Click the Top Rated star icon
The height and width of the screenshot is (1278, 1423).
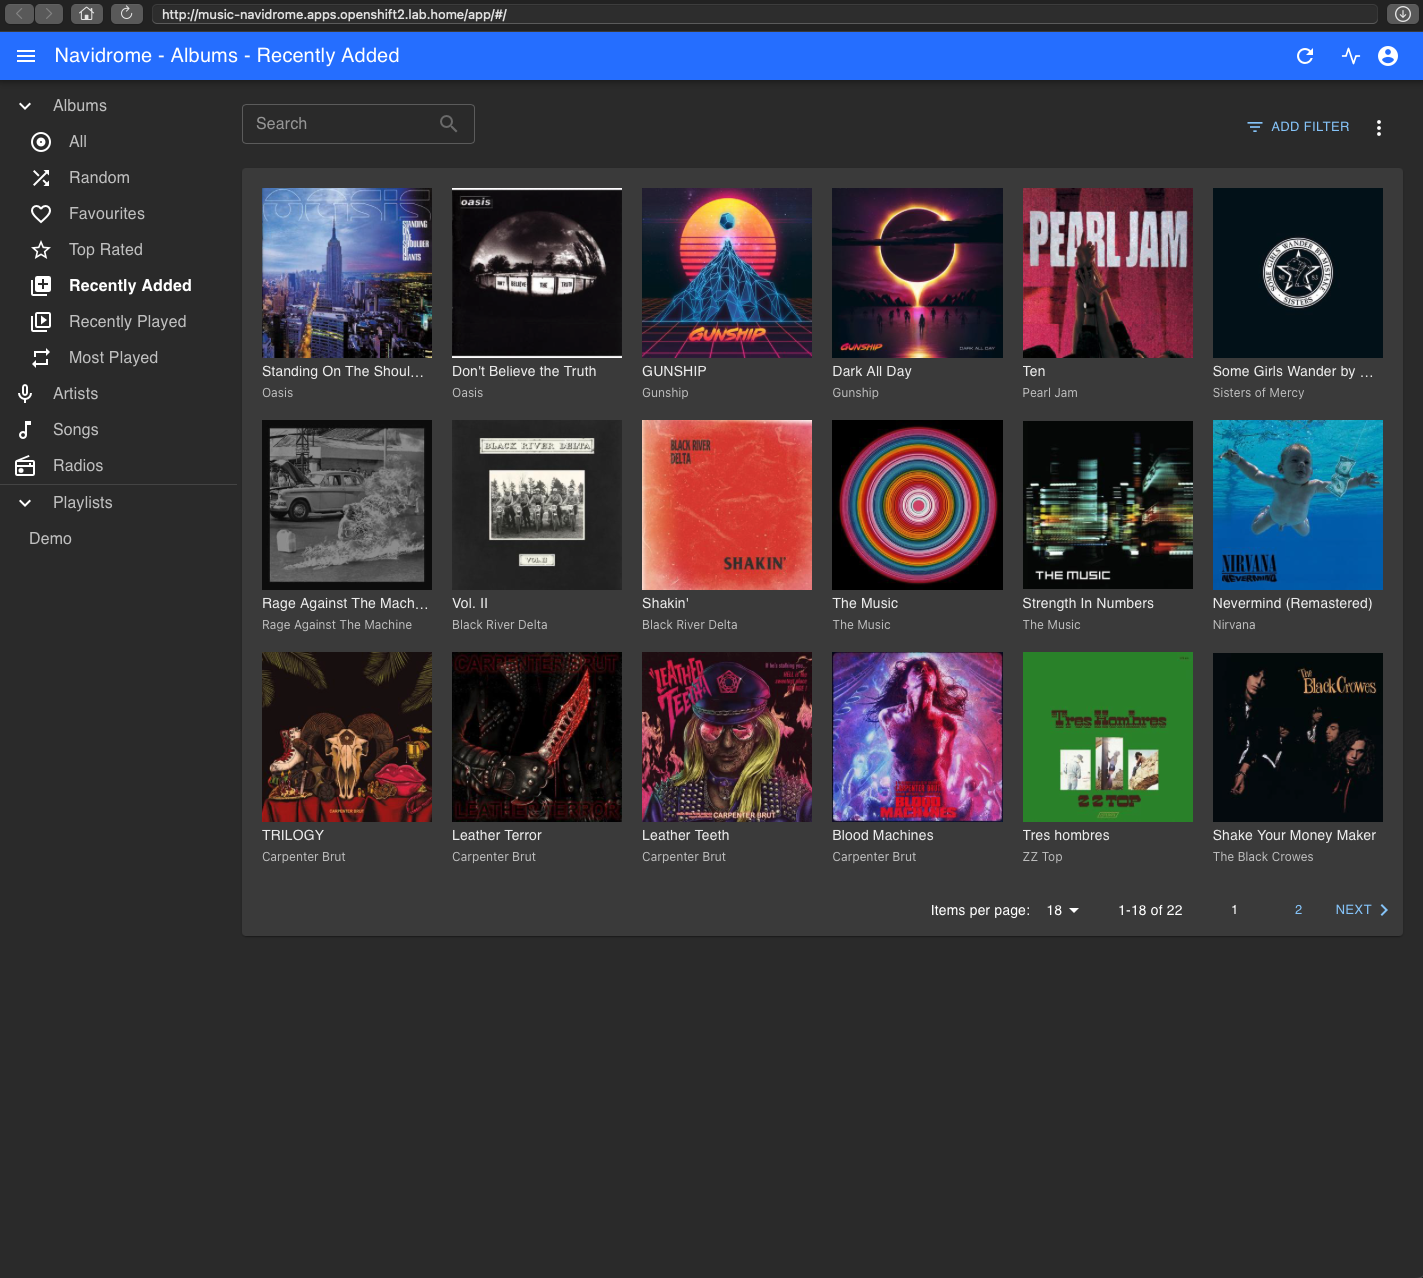[x=41, y=250]
